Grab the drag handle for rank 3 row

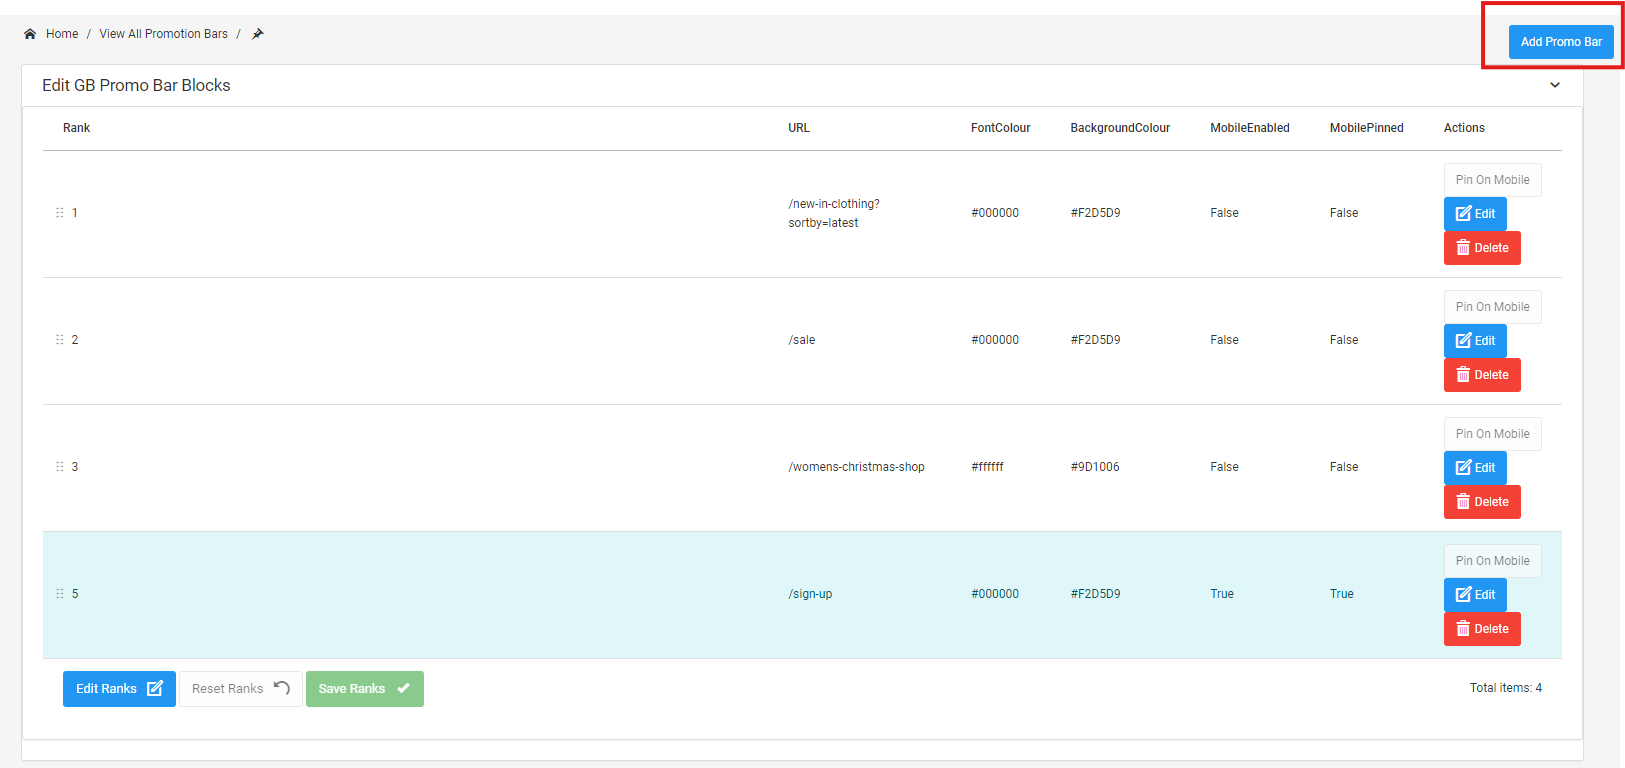click(60, 467)
